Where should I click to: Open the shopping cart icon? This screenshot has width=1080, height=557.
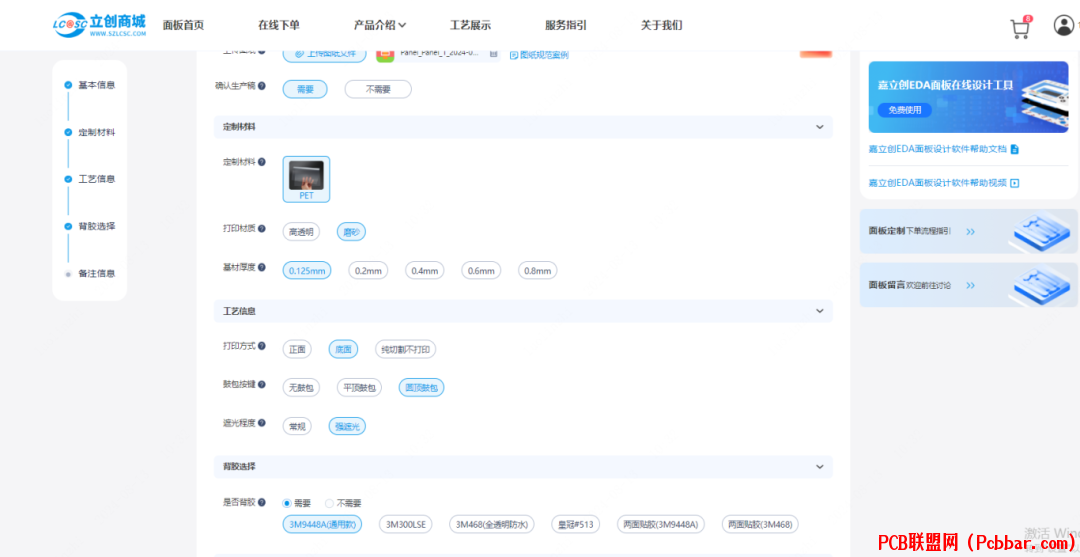pos(1019,28)
